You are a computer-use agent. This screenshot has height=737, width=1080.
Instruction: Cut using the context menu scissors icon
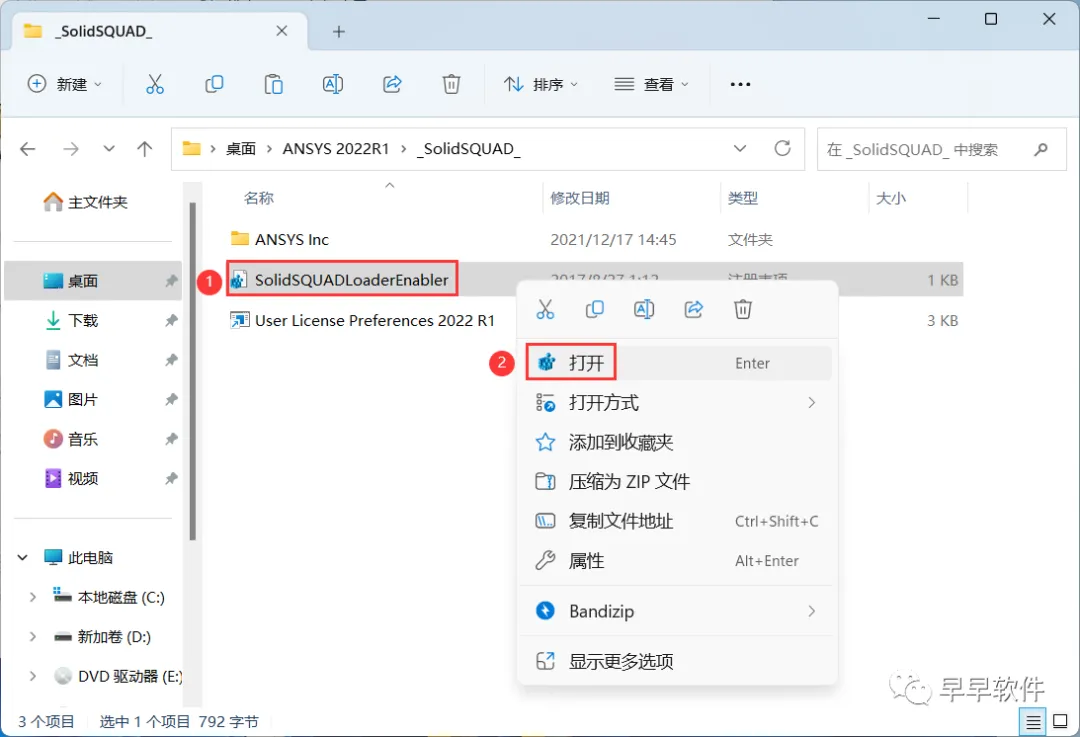pyautogui.click(x=545, y=309)
